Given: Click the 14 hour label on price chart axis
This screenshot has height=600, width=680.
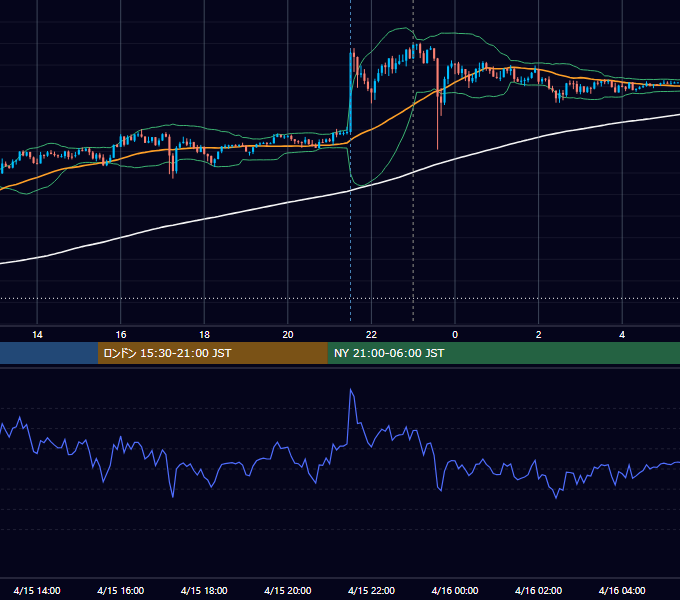Looking at the screenshot, I should pyautogui.click(x=37, y=335).
